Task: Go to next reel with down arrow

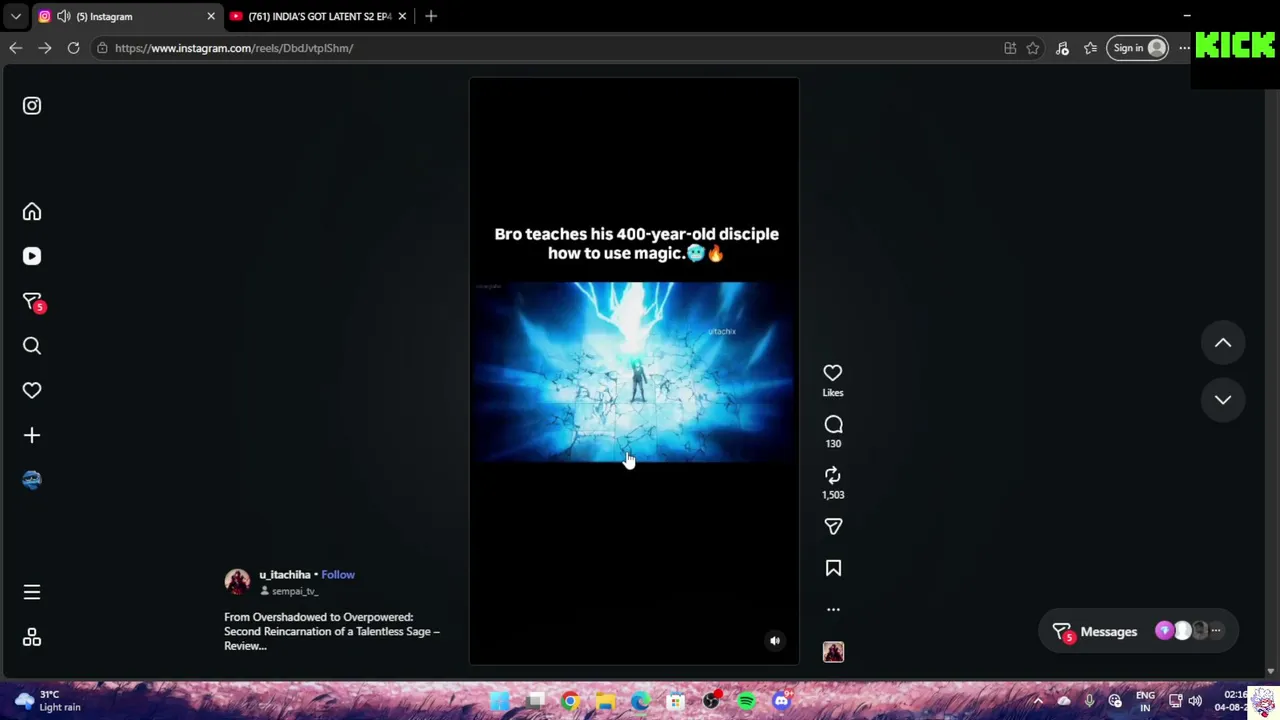Action: pyautogui.click(x=1223, y=400)
